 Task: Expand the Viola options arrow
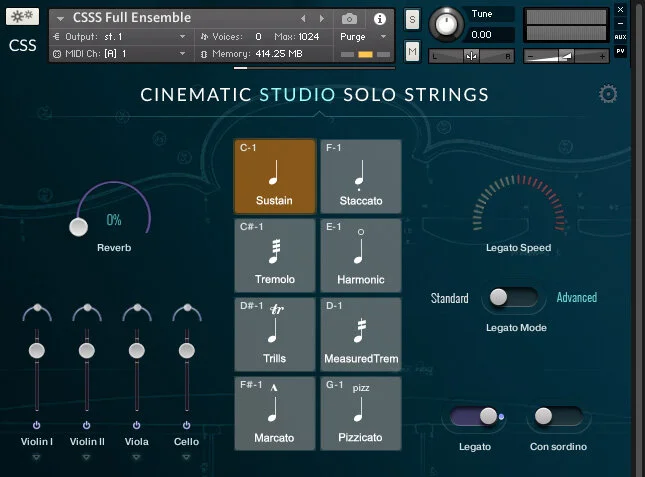tap(136, 457)
